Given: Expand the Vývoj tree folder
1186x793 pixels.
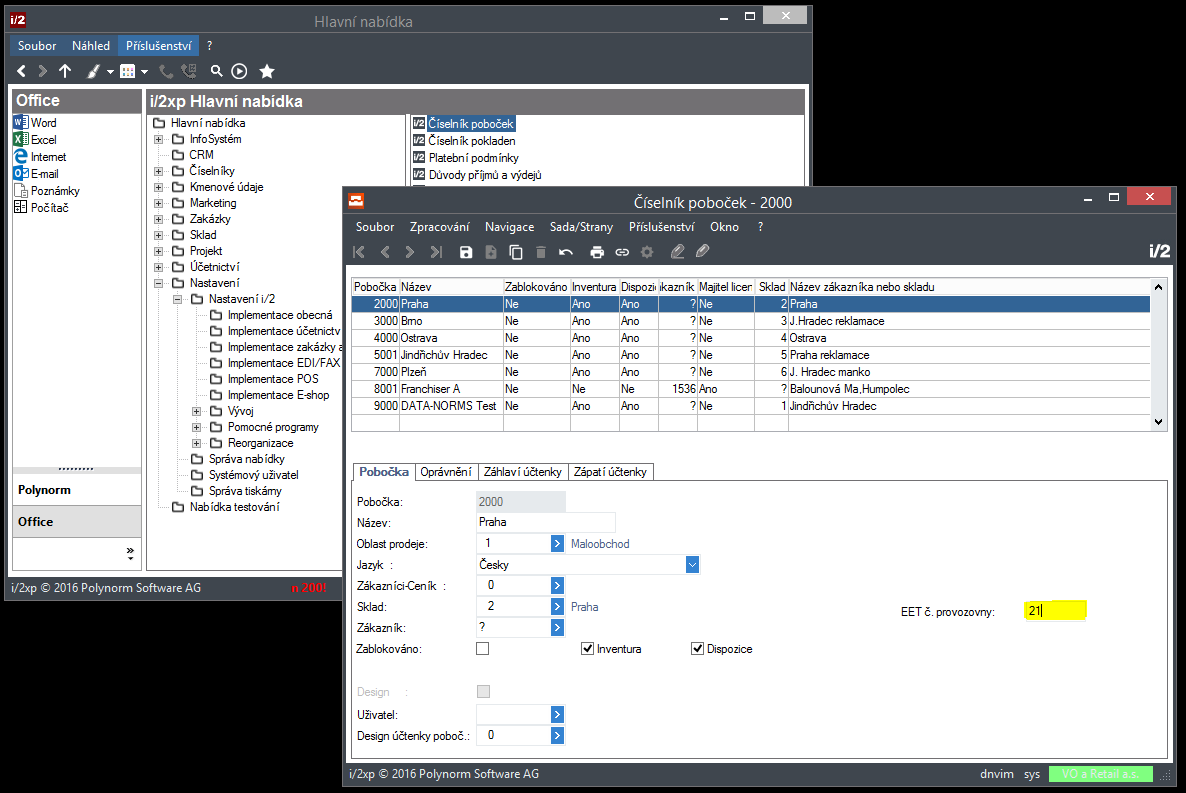Looking at the screenshot, I should click(196, 411).
